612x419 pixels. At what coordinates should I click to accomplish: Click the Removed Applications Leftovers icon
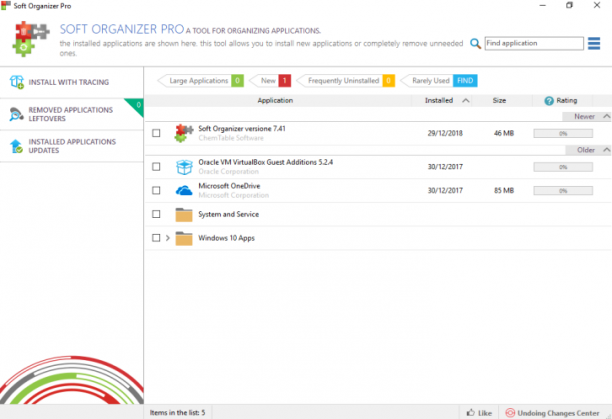coord(16,114)
